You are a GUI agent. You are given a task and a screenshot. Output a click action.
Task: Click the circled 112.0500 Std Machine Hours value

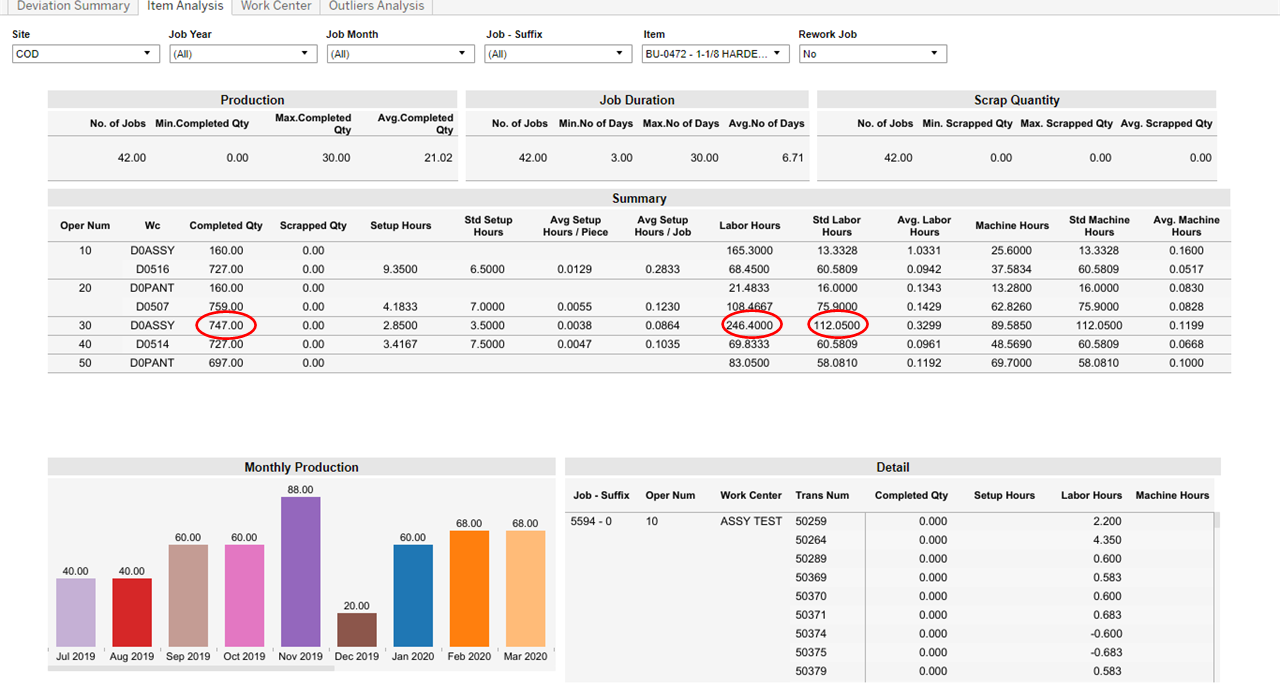[837, 325]
